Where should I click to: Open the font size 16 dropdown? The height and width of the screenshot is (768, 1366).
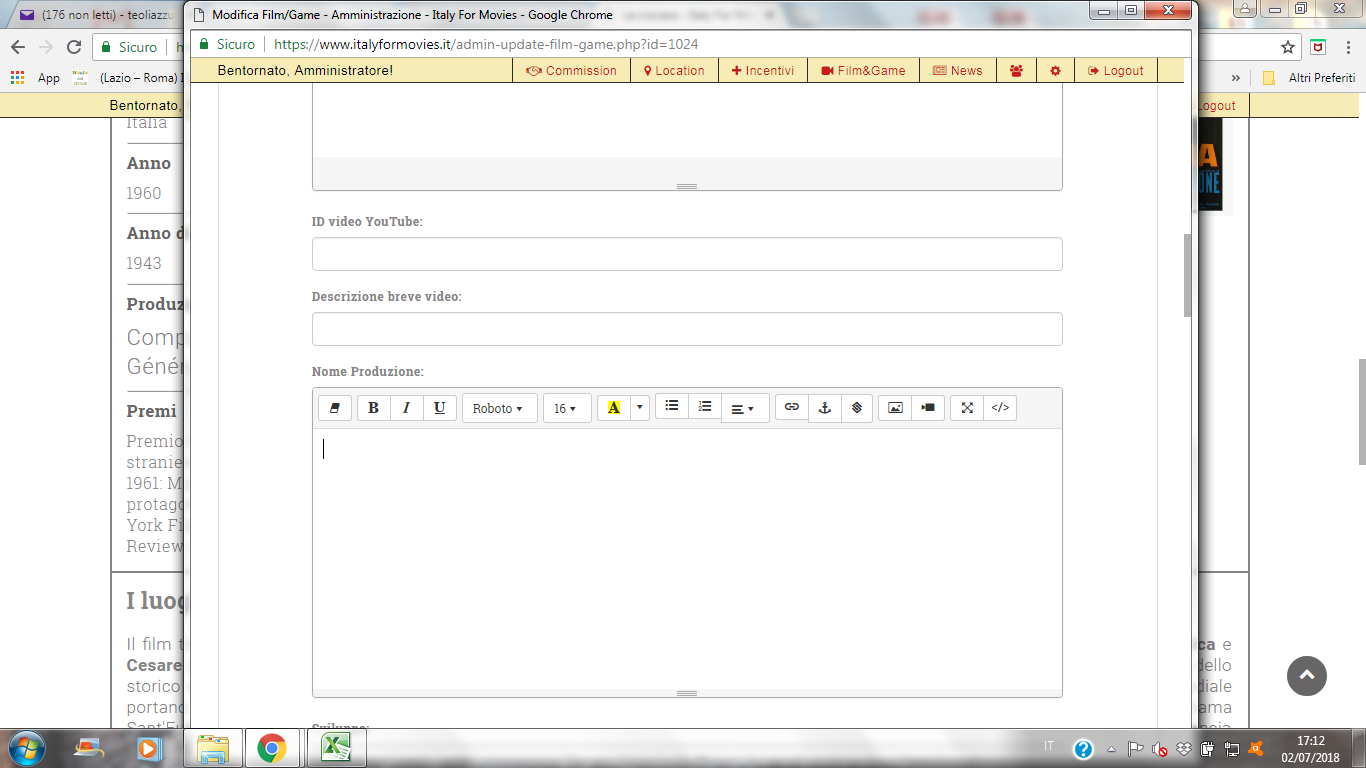[566, 408]
